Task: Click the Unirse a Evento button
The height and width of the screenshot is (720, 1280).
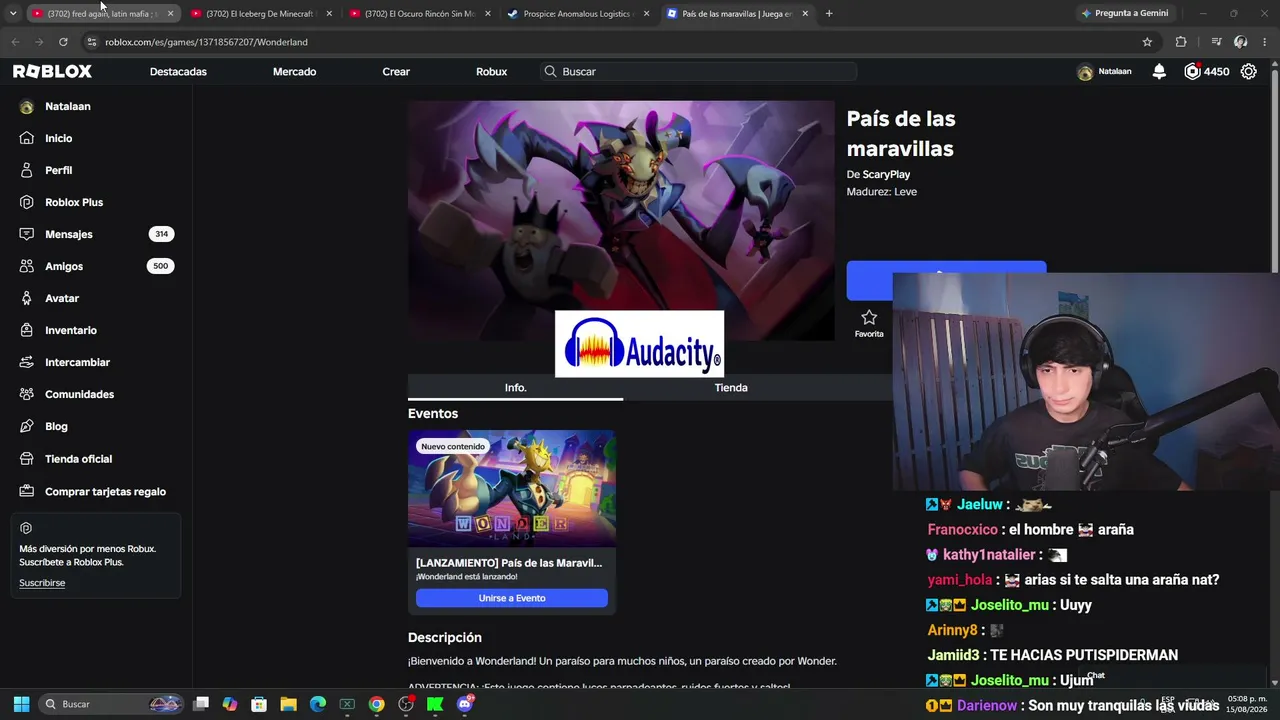Action: coord(512,598)
